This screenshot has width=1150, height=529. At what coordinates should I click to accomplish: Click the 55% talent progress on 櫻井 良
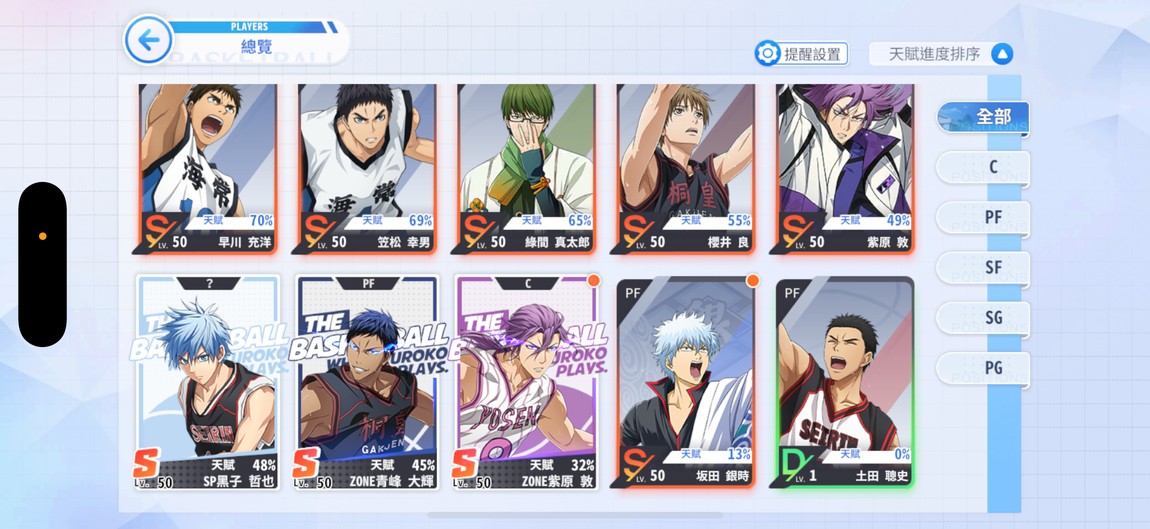(739, 220)
